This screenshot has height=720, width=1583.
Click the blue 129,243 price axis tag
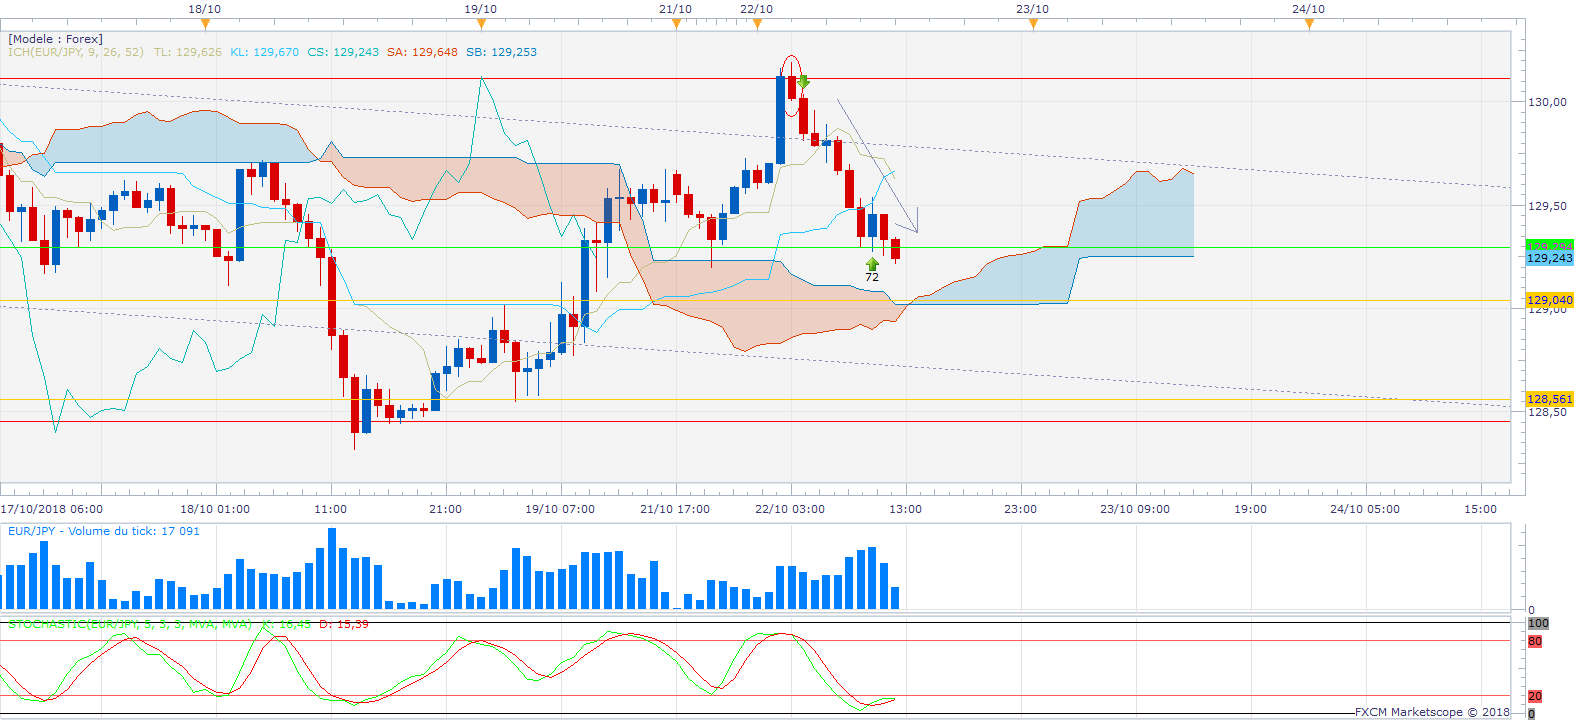pyautogui.click(x=1550, y=258)
